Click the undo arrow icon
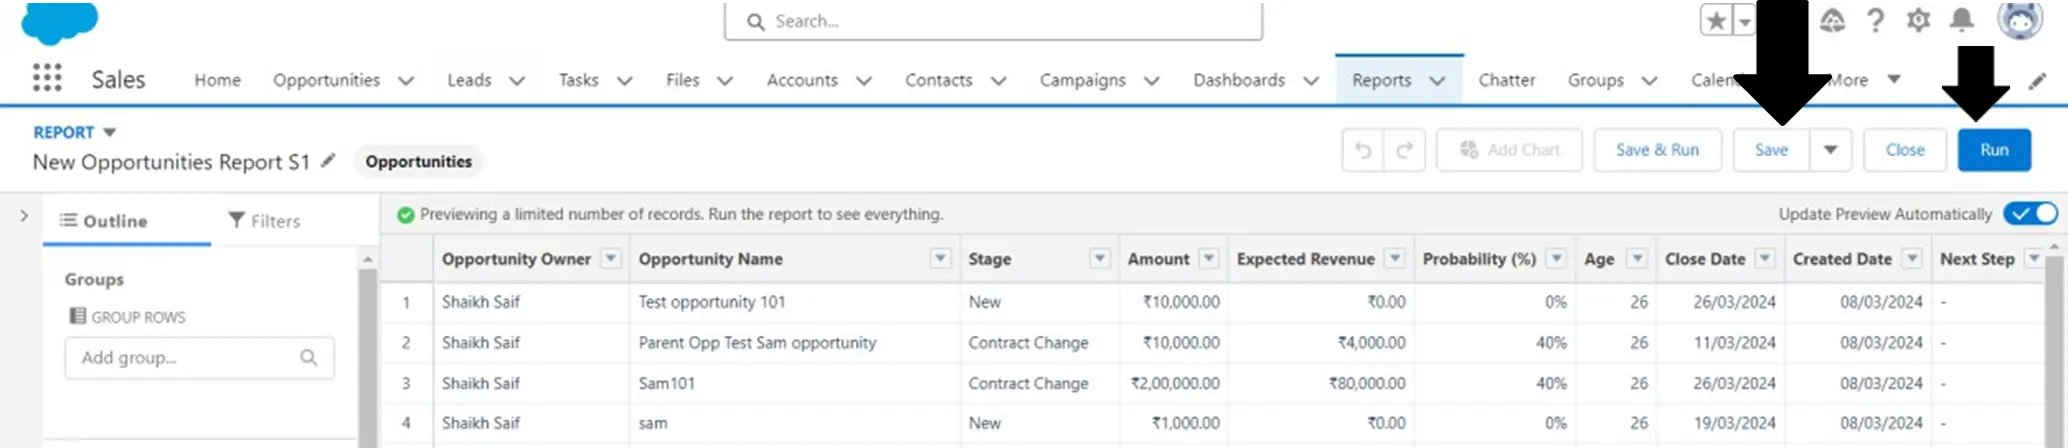This screenshot has height=448, width=2068. pyautogui.click(x=1363, y=150)
